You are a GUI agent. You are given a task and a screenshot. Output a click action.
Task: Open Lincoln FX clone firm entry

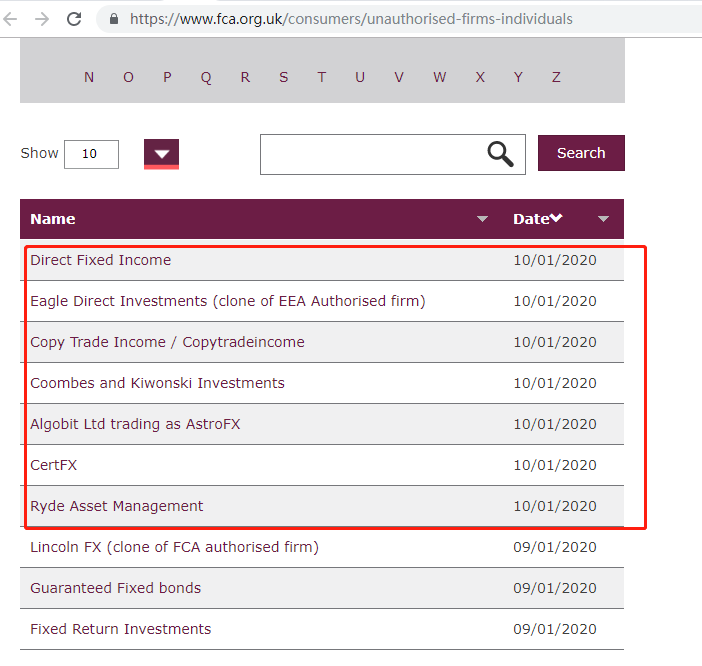coord(174,547)
